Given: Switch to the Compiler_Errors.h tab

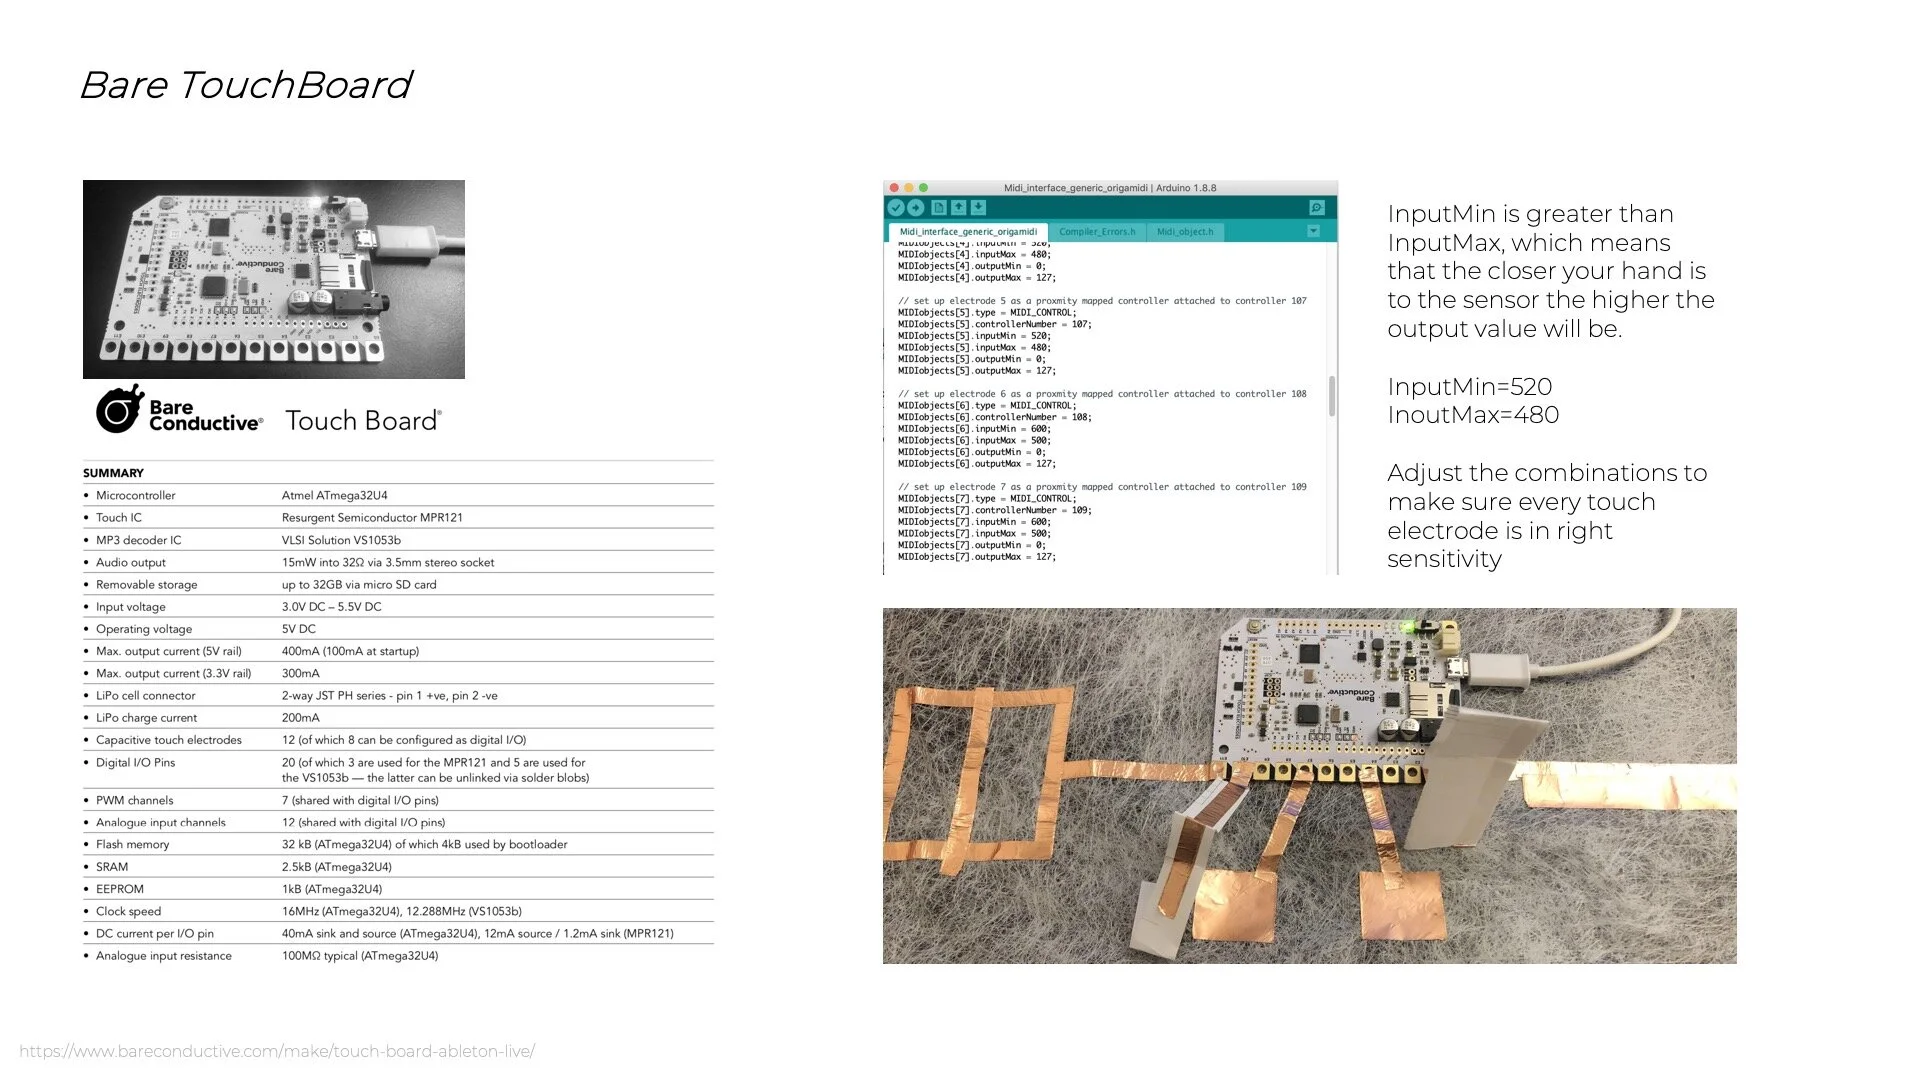Looking at the screenshot, I should pyautogui.click(x=1097, y=232).
